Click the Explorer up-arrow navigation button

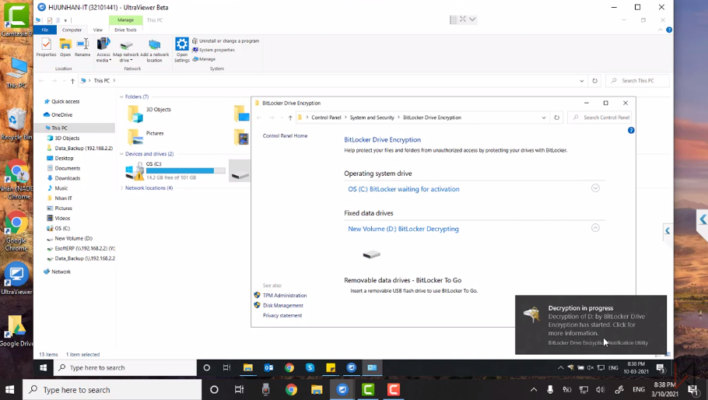coord(72,81)
